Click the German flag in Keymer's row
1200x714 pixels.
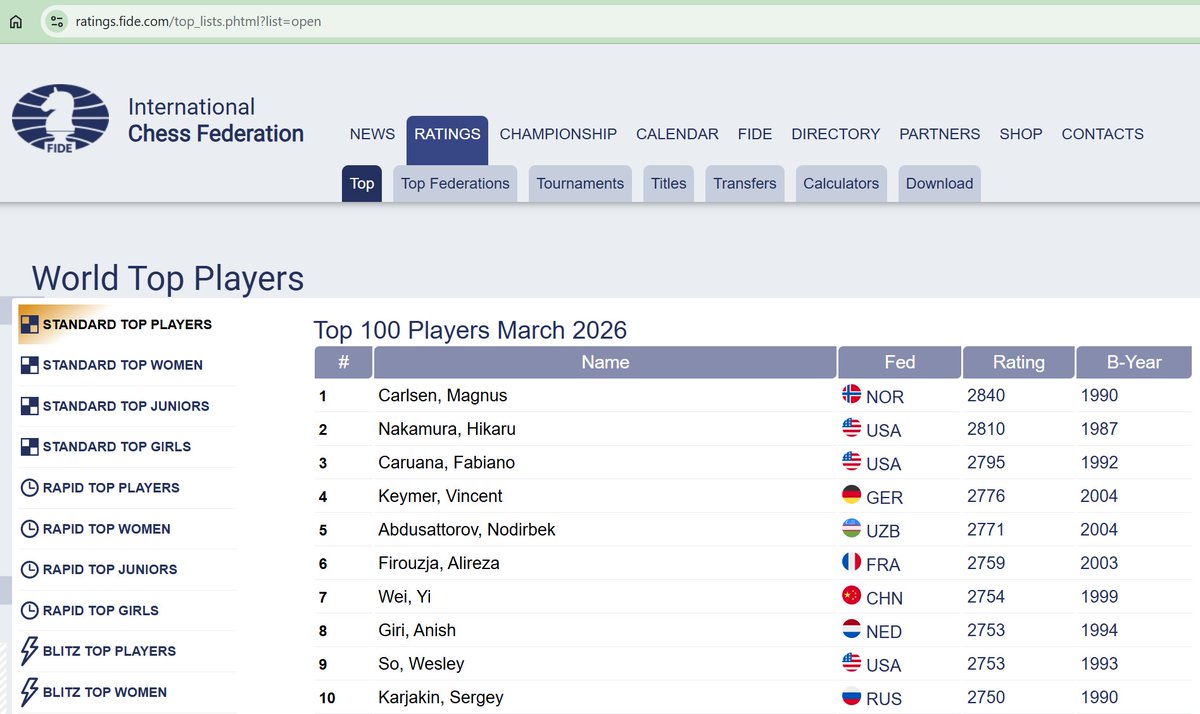(852, 494)
